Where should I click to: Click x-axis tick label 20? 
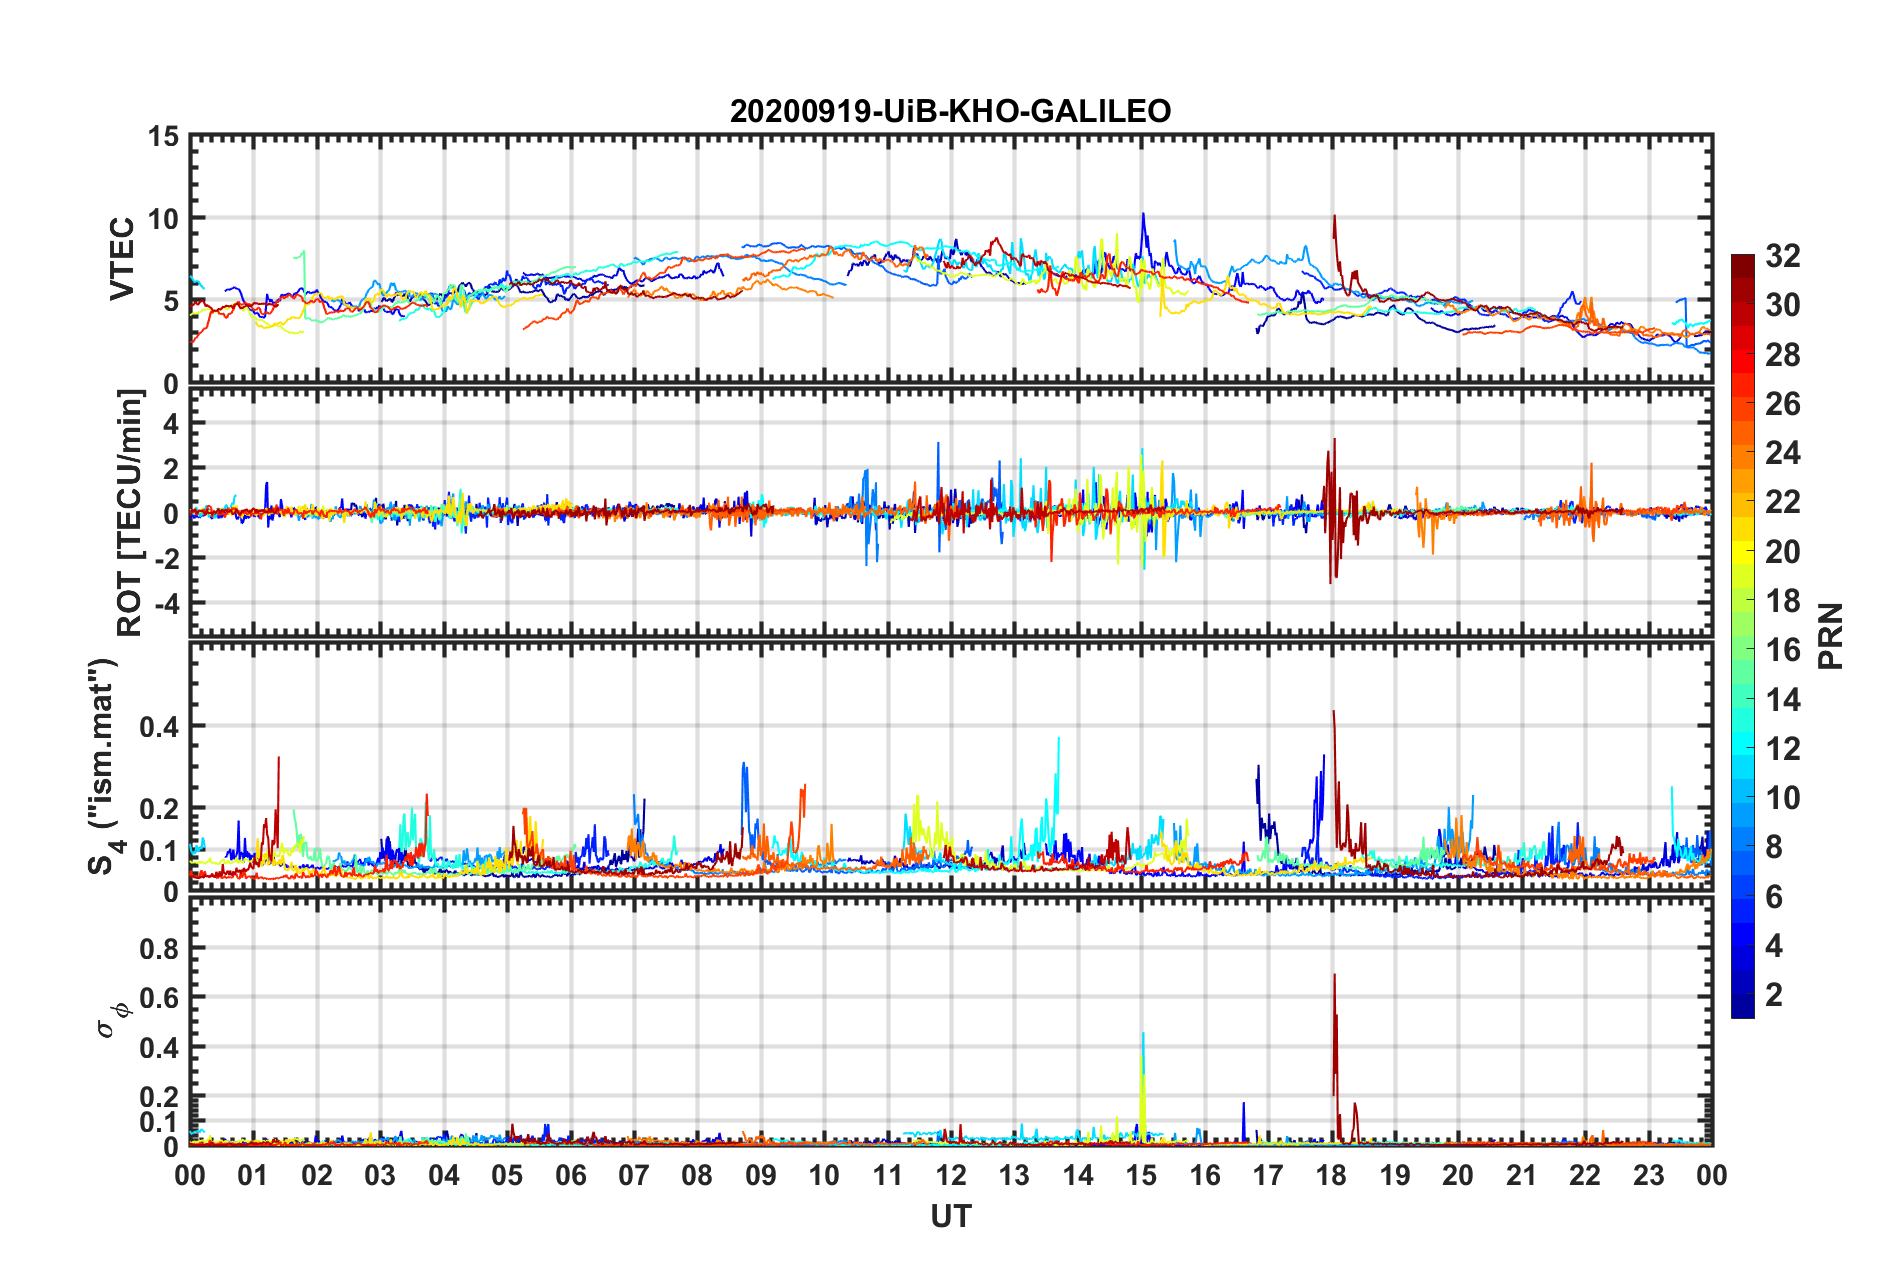coord(1458,1175)
